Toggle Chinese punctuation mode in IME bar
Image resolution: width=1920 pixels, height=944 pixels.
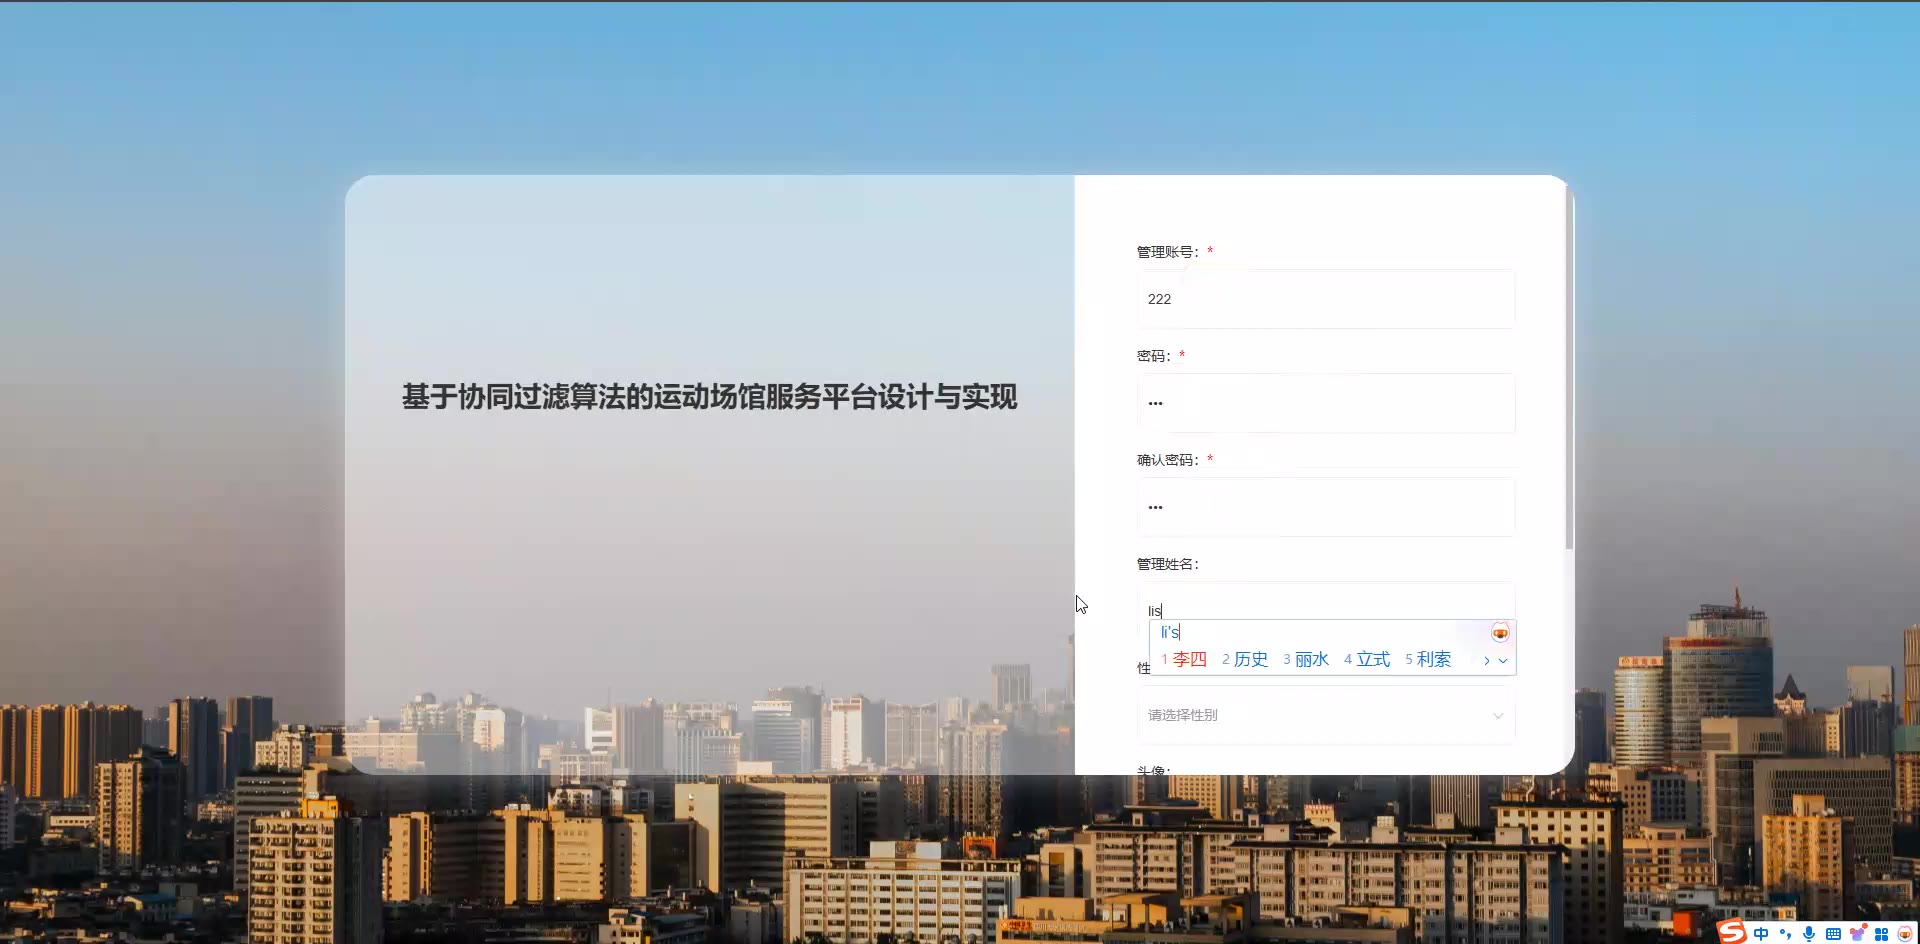click(1786, 933)
